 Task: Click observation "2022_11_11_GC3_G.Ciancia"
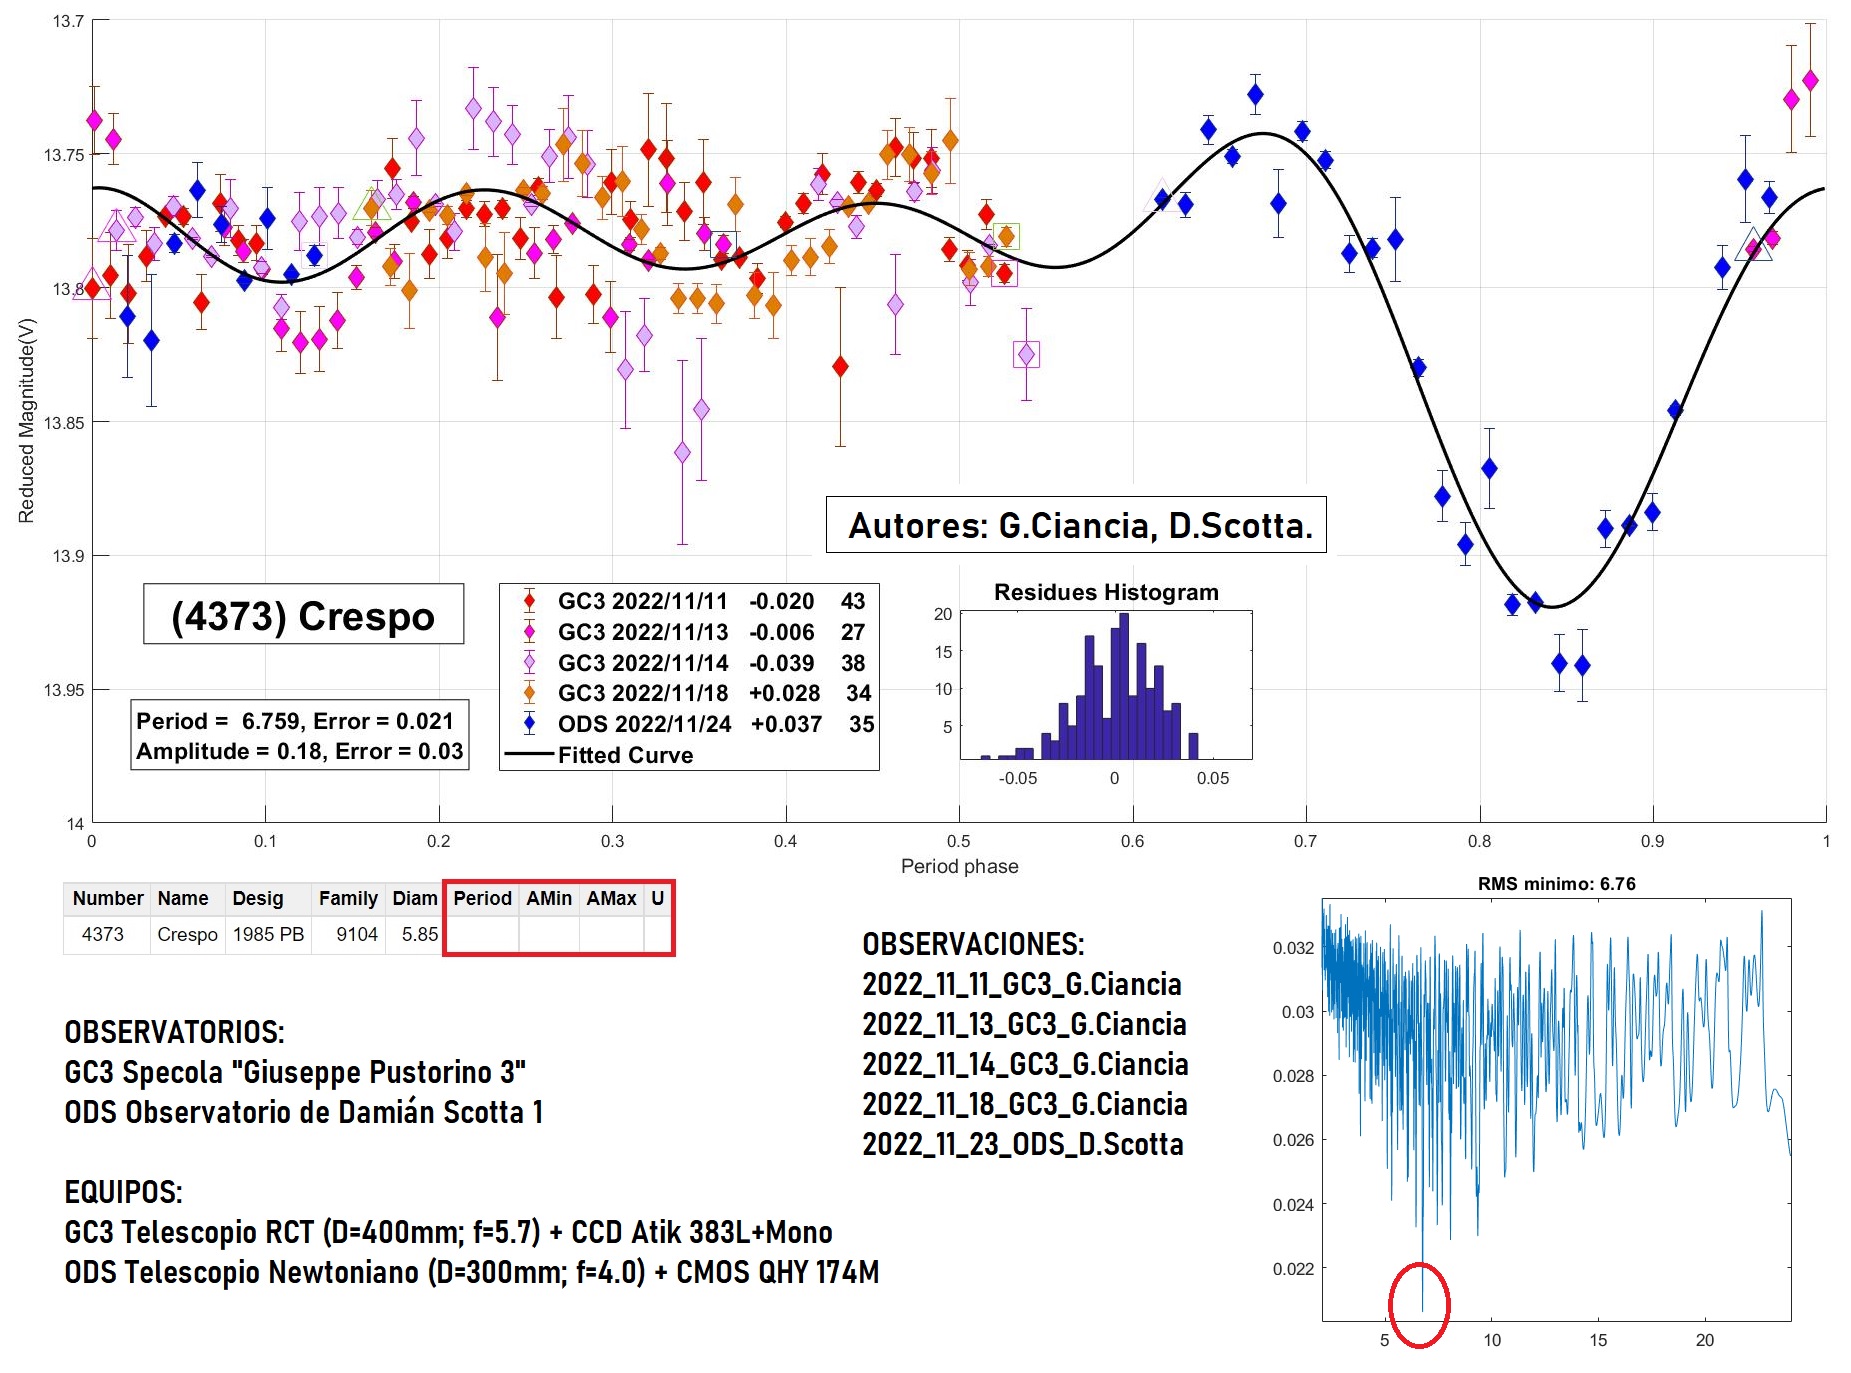click(x=1022, y=984)
